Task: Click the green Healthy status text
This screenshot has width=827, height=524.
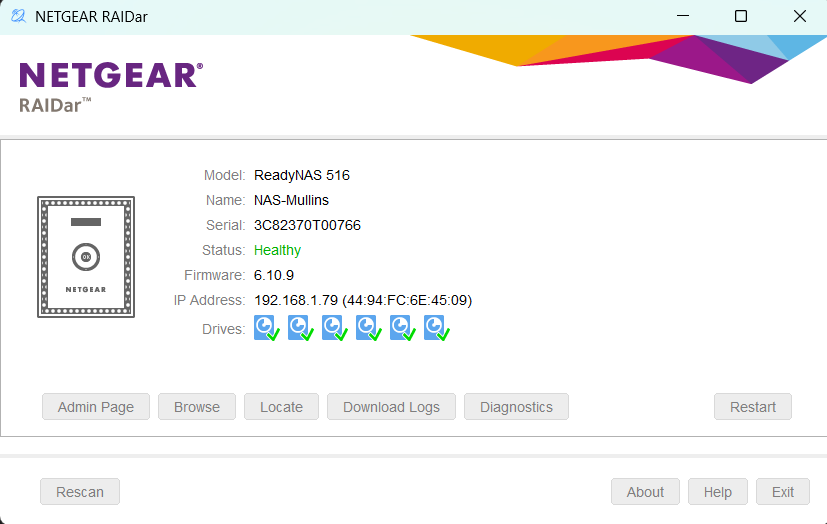Action: 277,250
